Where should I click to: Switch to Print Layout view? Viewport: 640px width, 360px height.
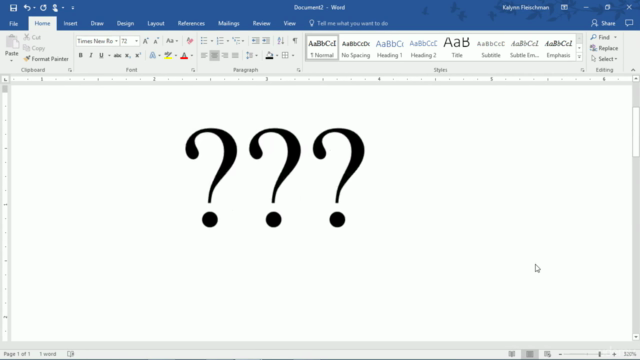529,354
